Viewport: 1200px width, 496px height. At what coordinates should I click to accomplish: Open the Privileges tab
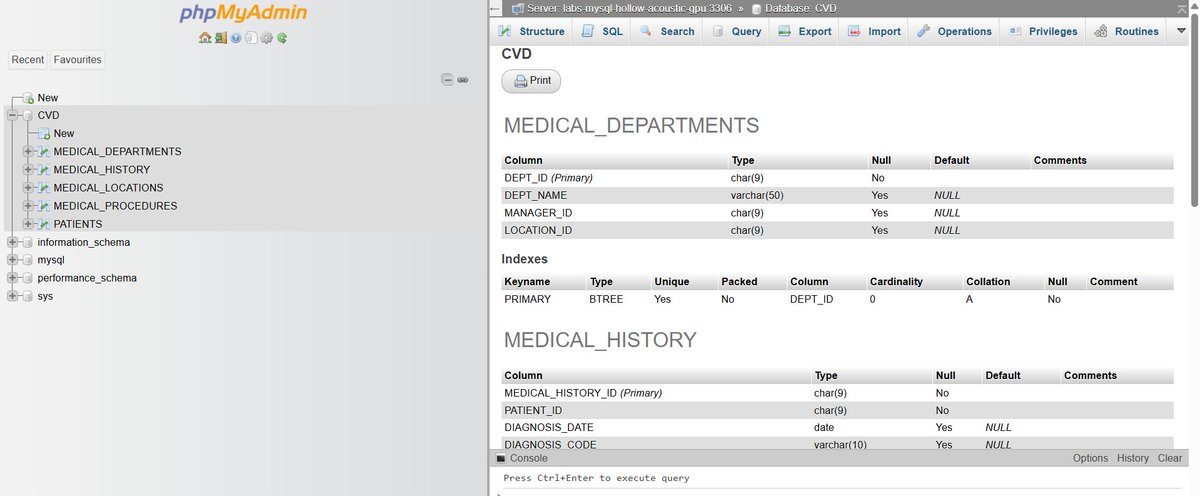1043,31
